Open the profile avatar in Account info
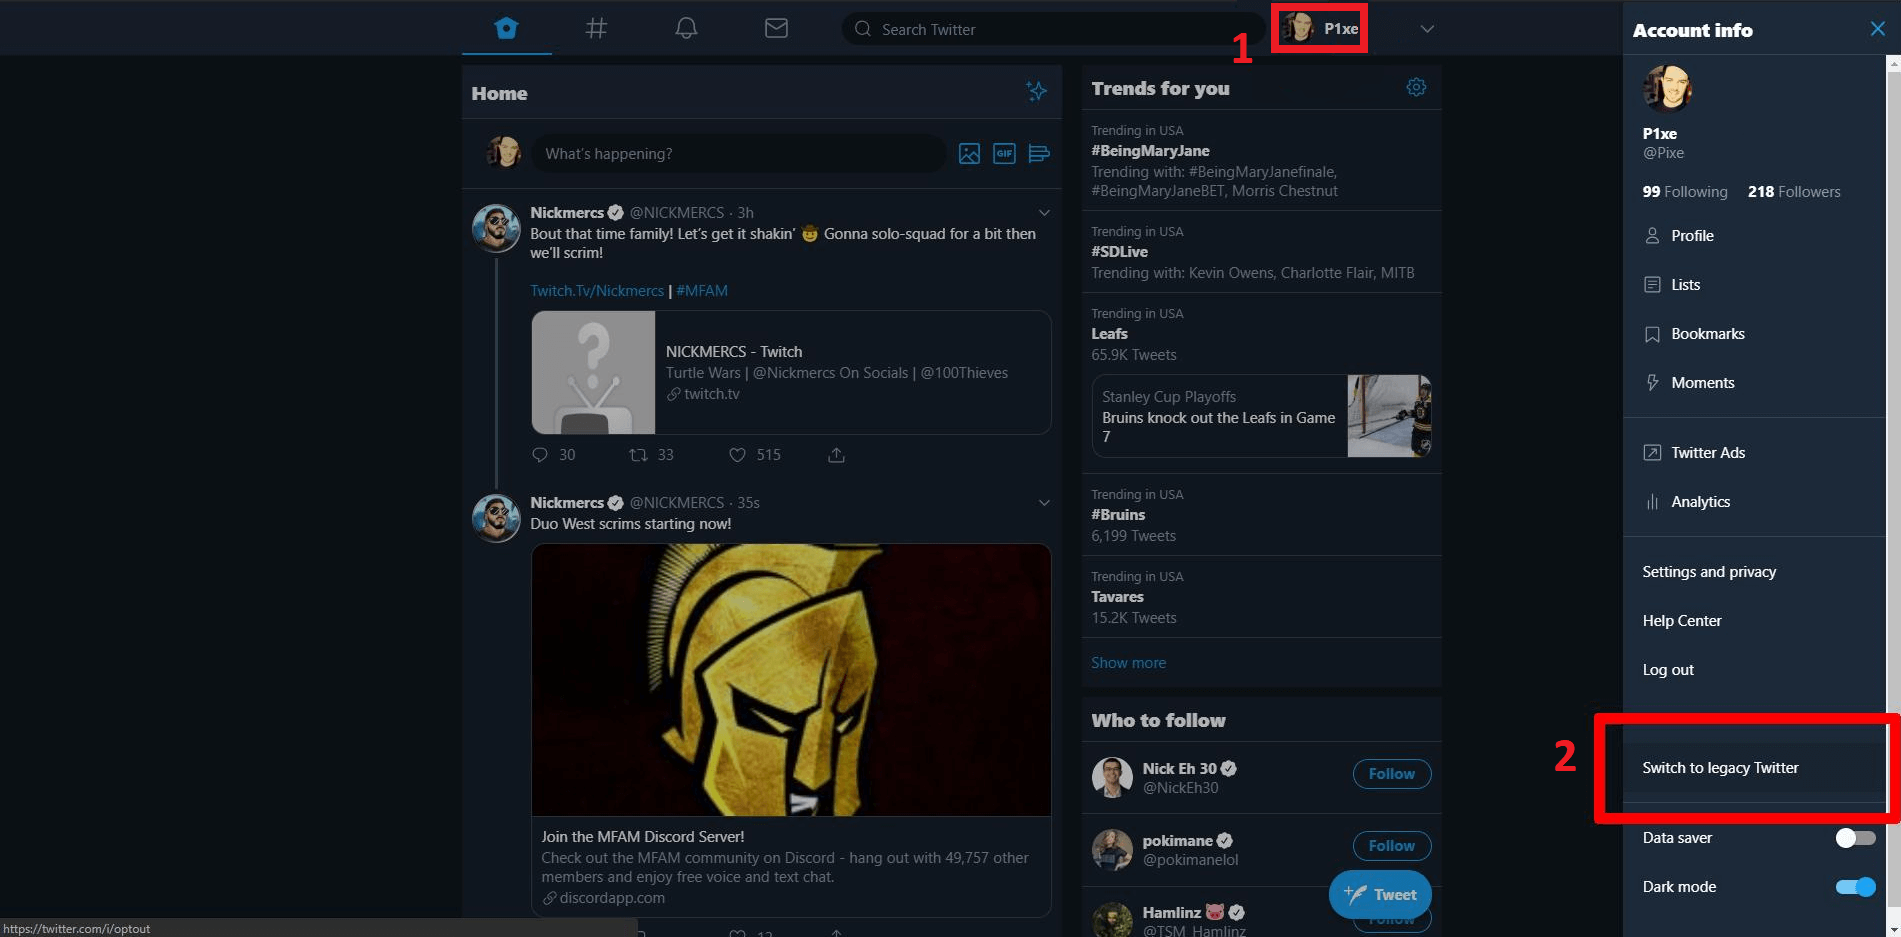 [x=1667, y=89]
